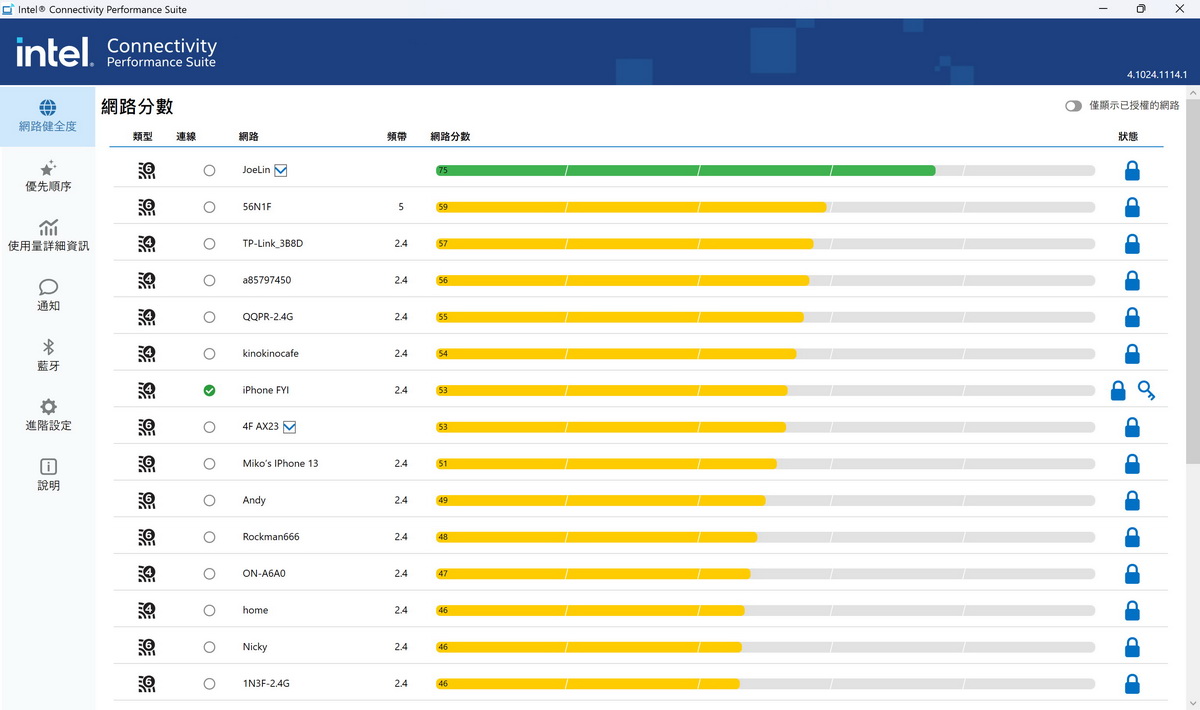1200x710 pixels.
Task: Click the green score bar for JoeLin
Action: [x=685, y=171]
